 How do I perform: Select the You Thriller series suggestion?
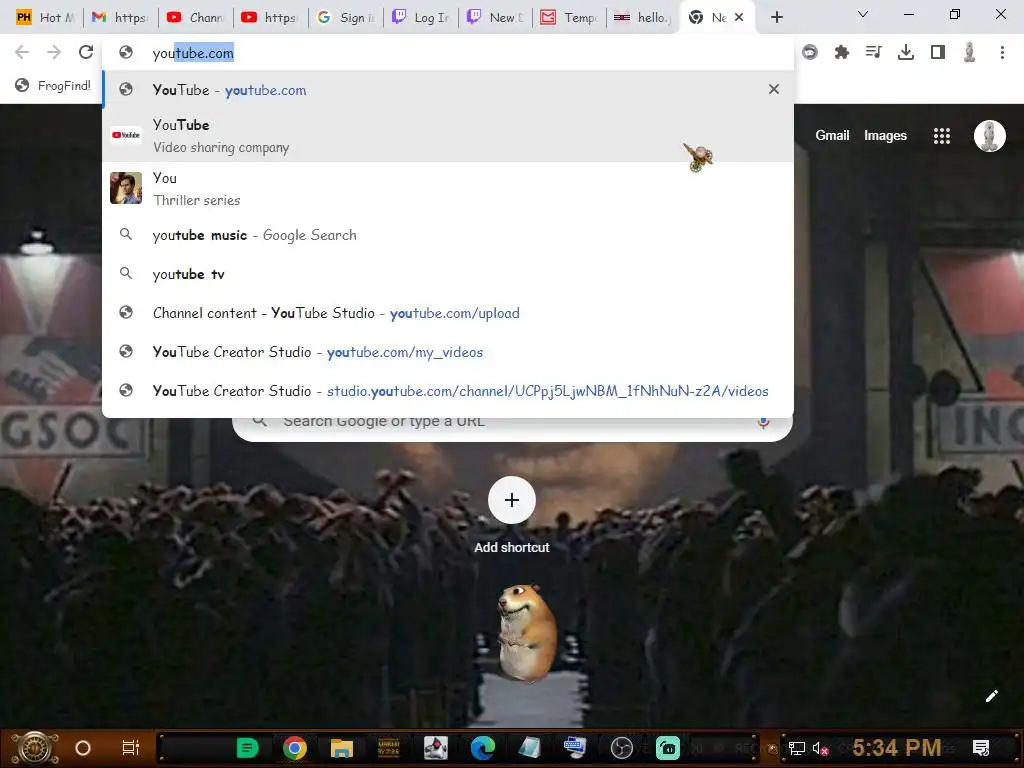[448, 188]
